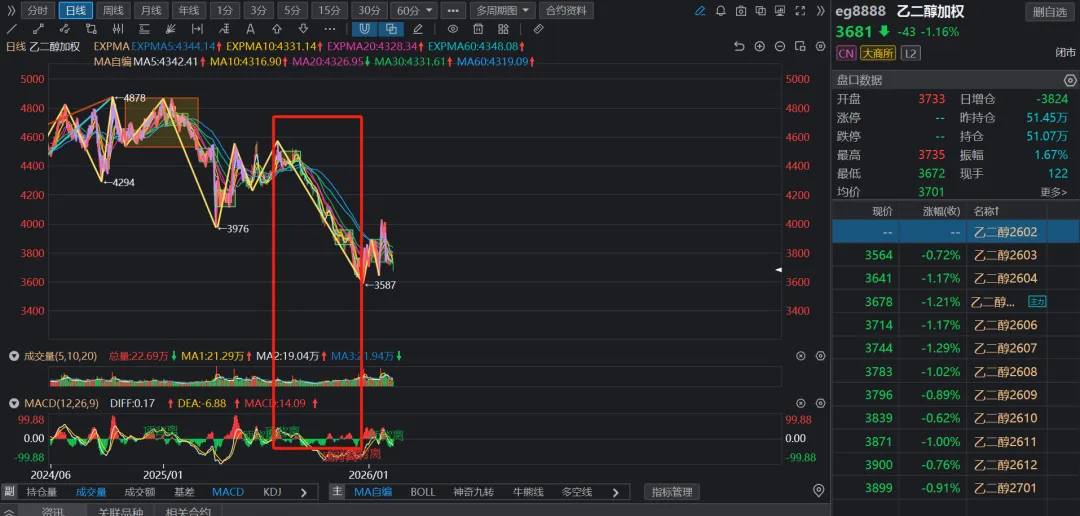Image resolution: width=1080 pixels, height=516 pixels.
Task: Collapse the 成交量 indicator pane arrow
Action: click(13, 356)
